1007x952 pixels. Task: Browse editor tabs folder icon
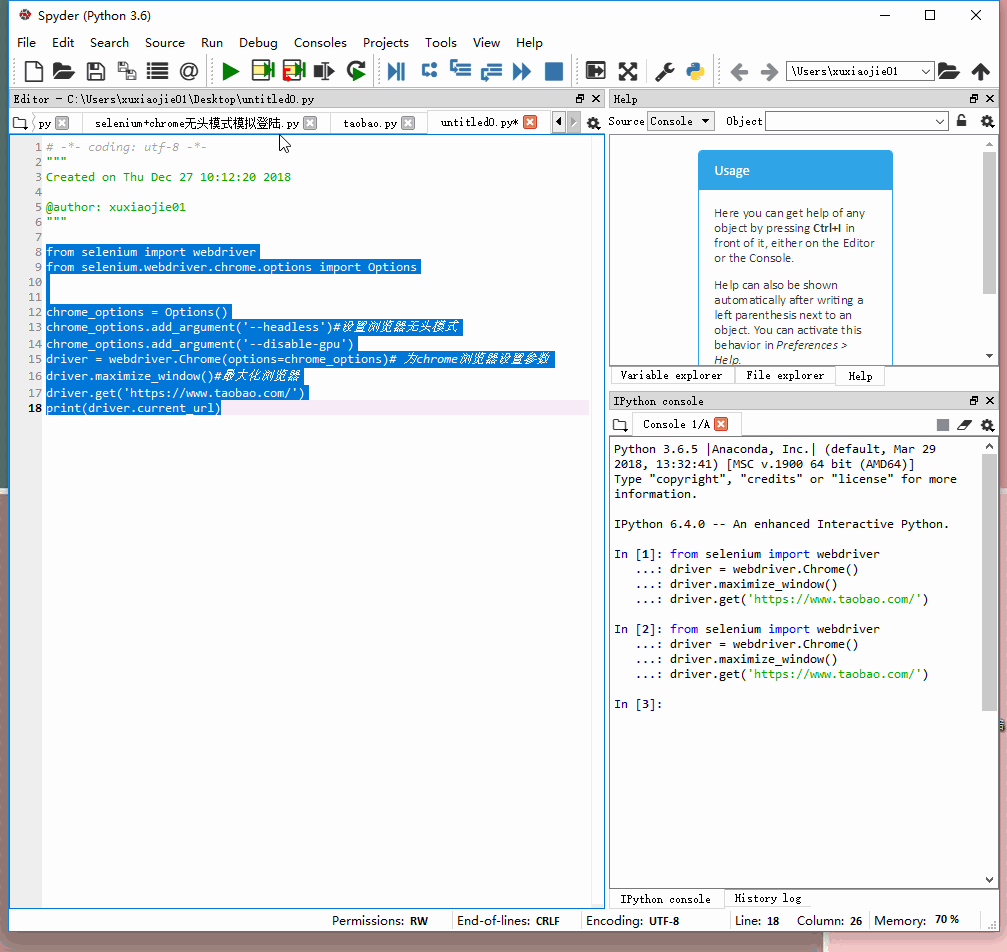20,123
